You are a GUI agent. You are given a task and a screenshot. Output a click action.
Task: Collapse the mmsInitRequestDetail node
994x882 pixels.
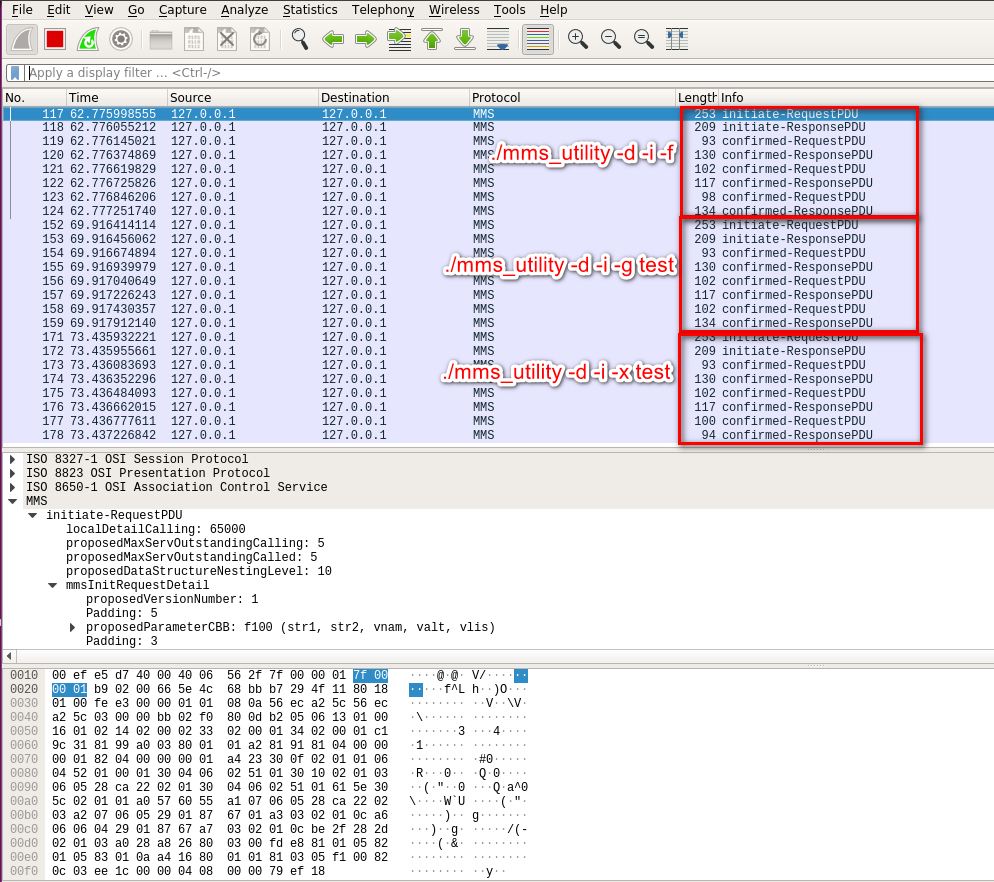point(53,585)
